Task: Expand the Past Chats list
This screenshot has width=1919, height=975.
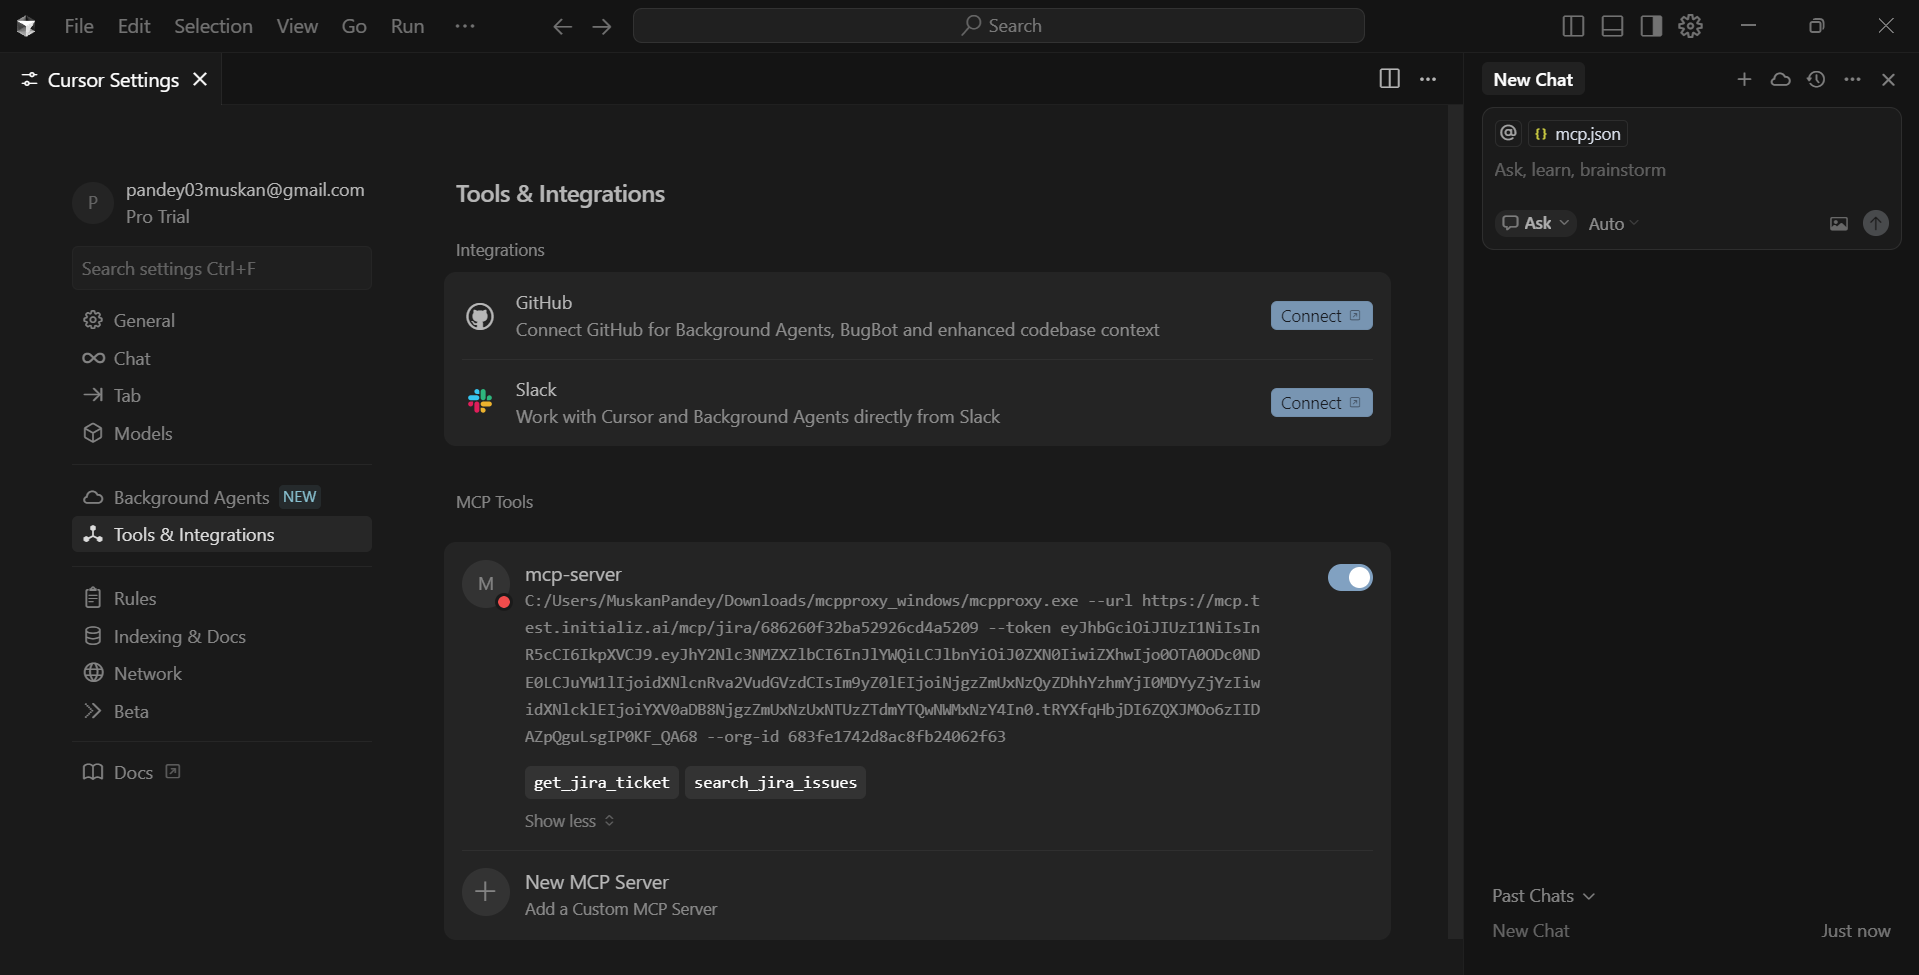Action: click(x=1543, y=896)
